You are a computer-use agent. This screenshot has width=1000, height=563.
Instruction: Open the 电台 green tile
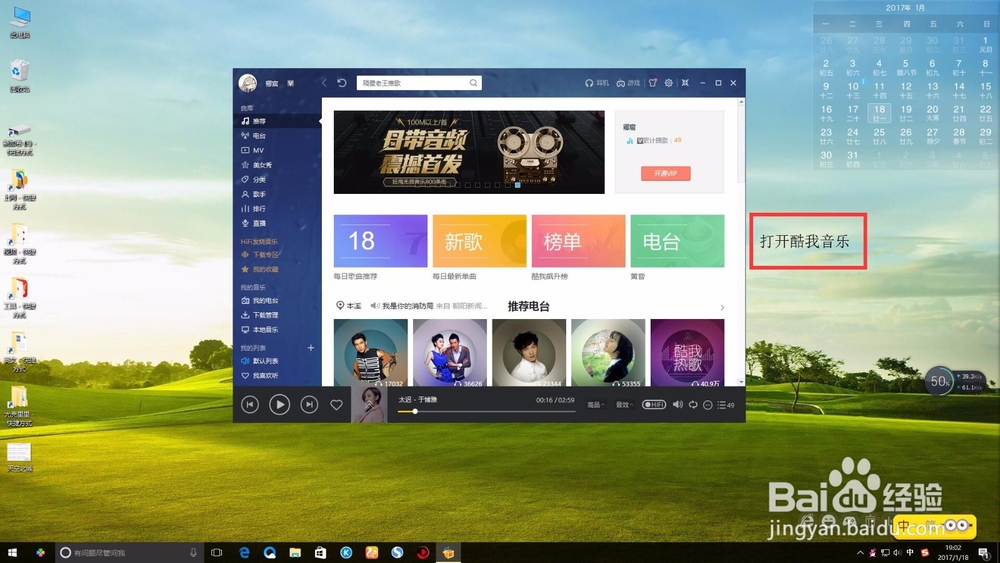[x=677, y=241]
